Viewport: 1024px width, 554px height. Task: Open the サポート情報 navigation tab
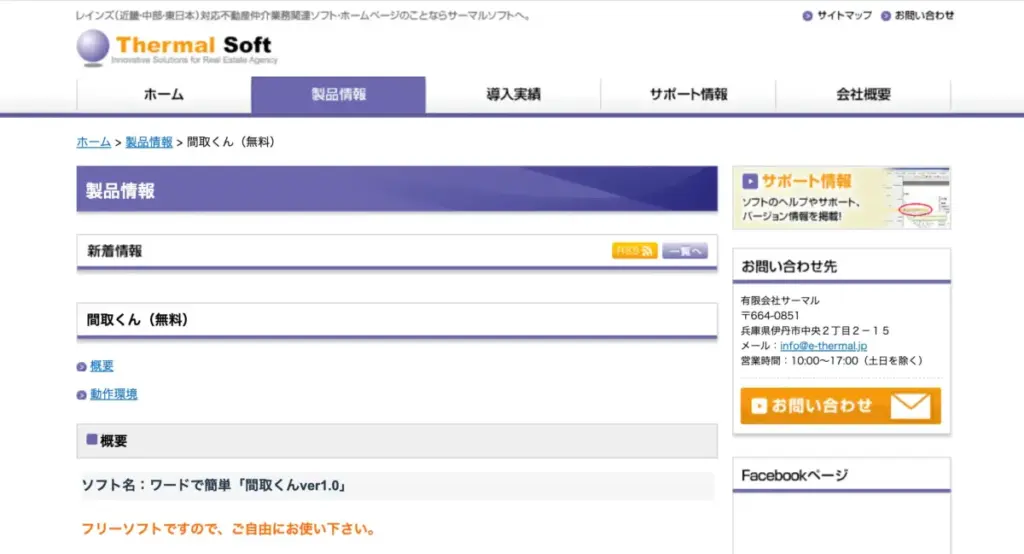click(688, 95)
